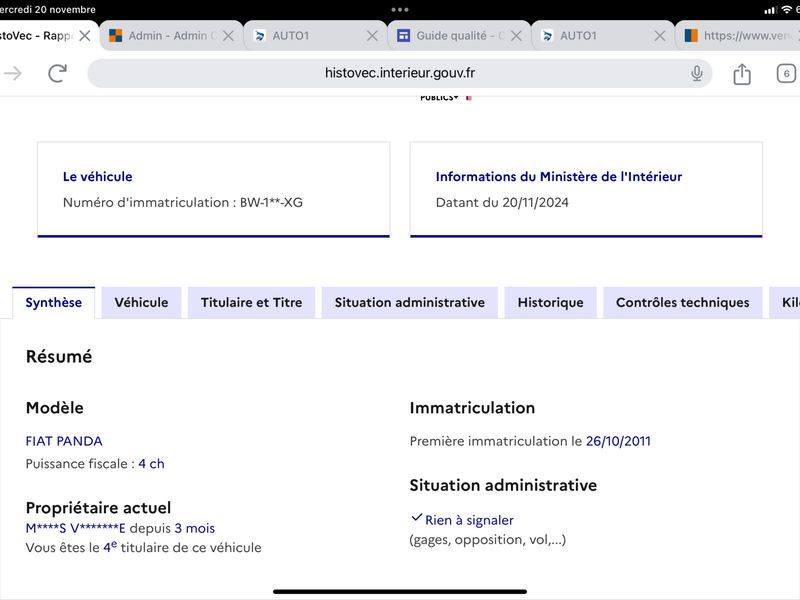This screenshot has height=600, width=800.
Task: Open the Situation administrative tab
Action: click(x=410, y=303)
